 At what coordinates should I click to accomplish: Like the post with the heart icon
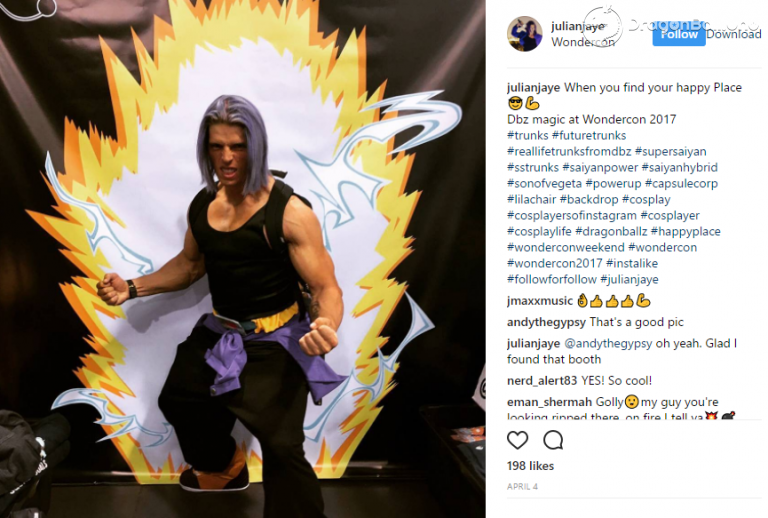[517, 440]
